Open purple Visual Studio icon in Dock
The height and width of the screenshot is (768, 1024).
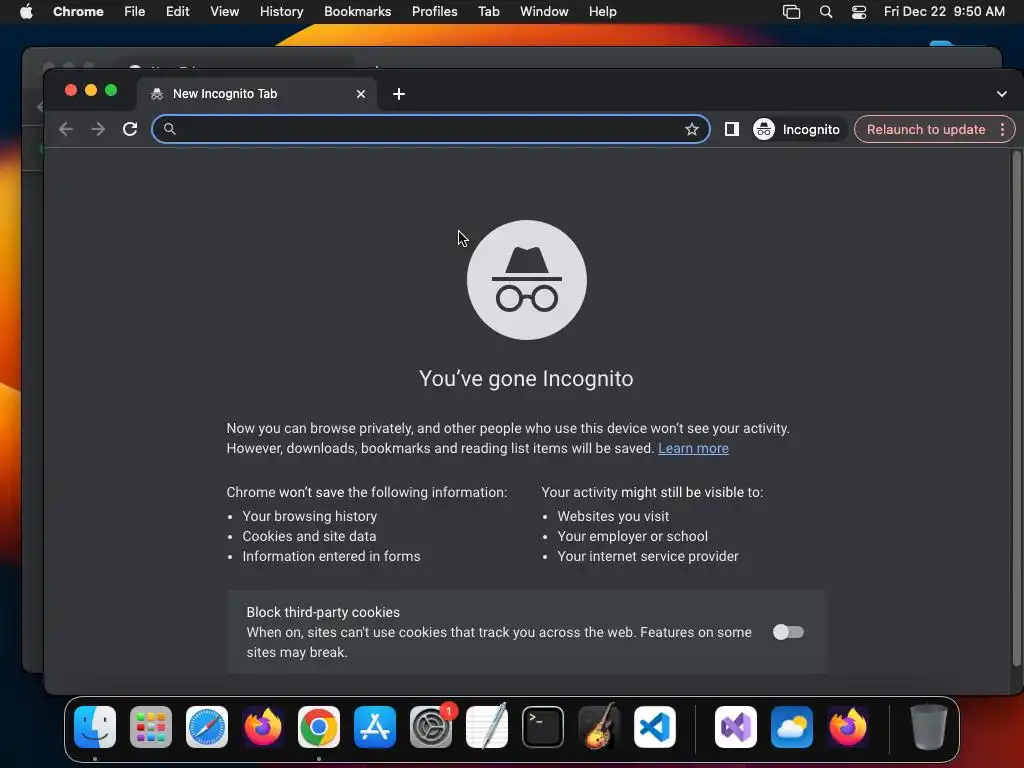[x=736, y=727]
